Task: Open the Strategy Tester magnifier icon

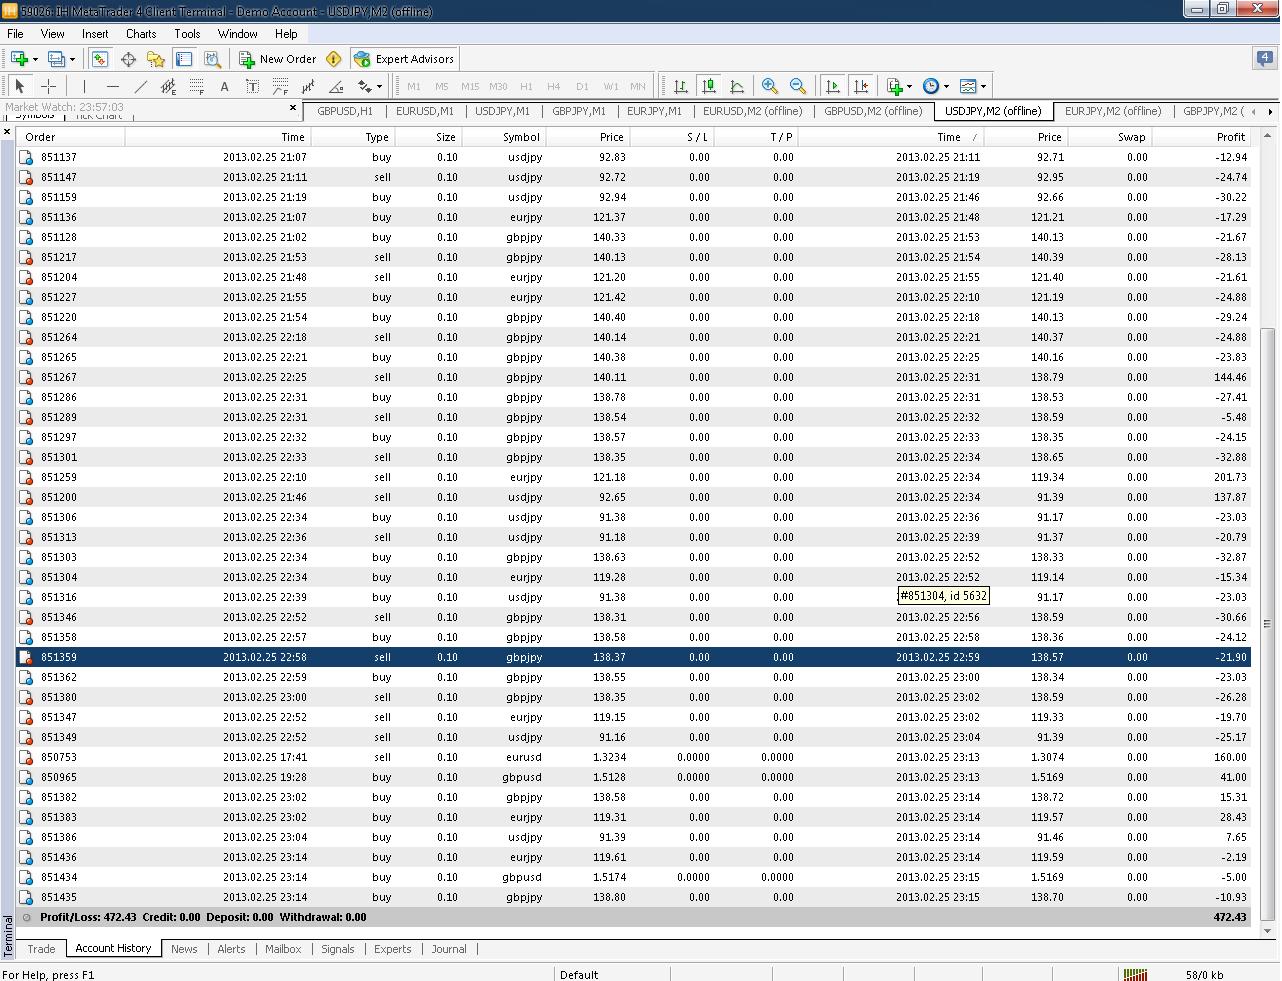Action: [212, 59]
